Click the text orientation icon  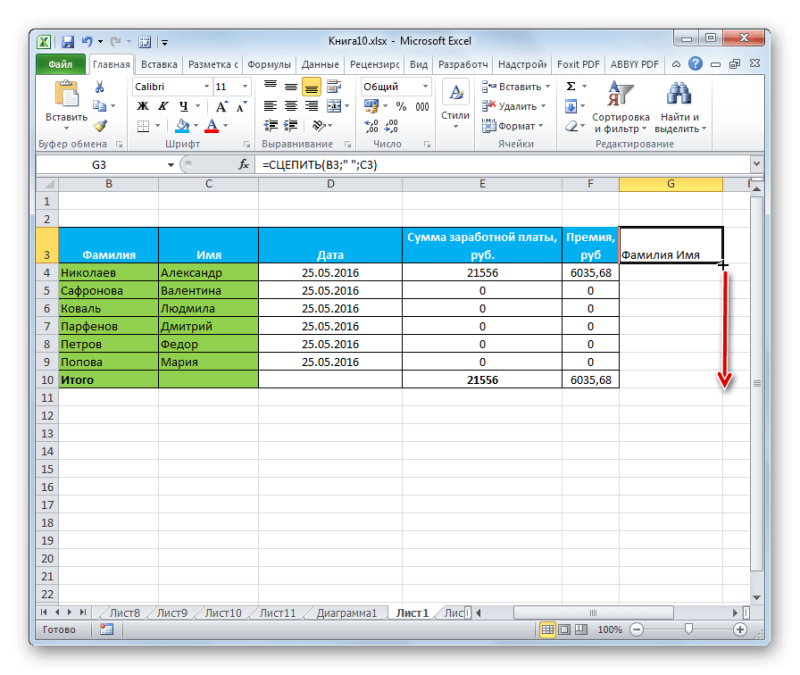point(319,126)
